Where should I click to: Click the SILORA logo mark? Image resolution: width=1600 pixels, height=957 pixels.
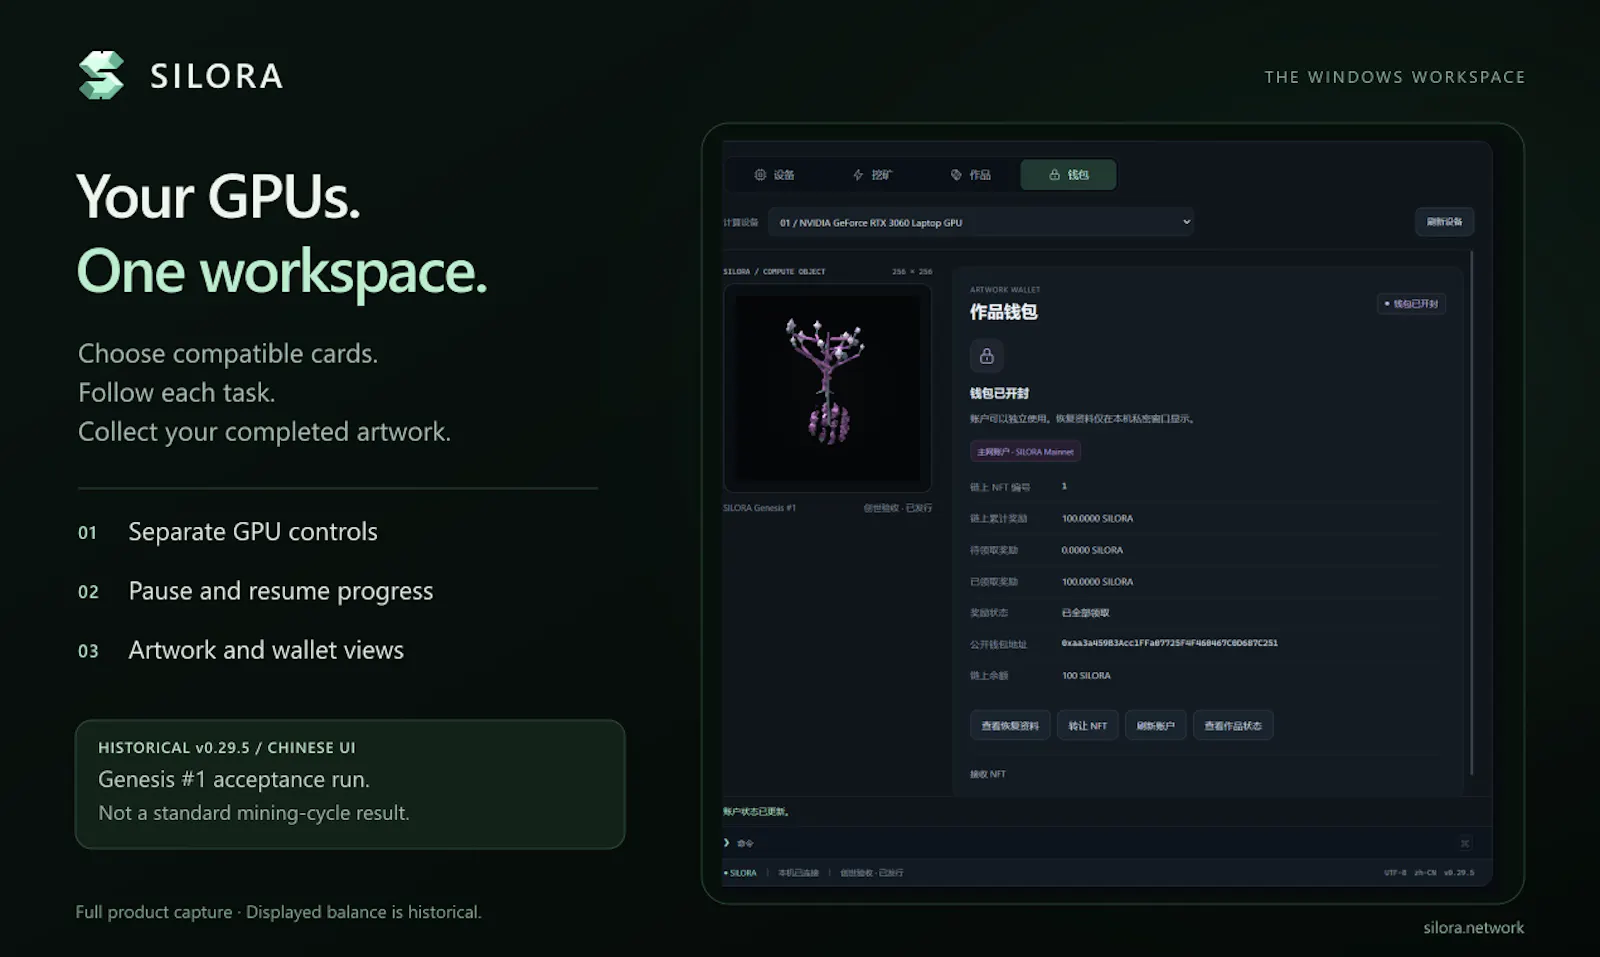click(x=101, y=75)
